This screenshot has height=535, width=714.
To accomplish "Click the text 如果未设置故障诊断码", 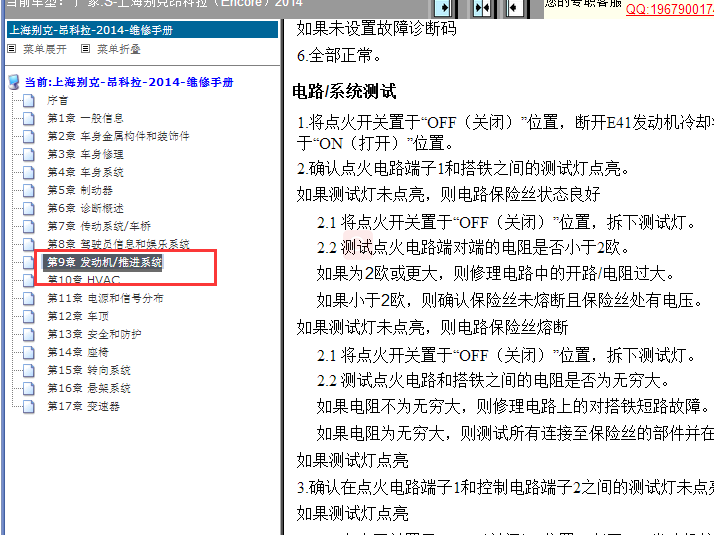I will [x=377, y=29].
